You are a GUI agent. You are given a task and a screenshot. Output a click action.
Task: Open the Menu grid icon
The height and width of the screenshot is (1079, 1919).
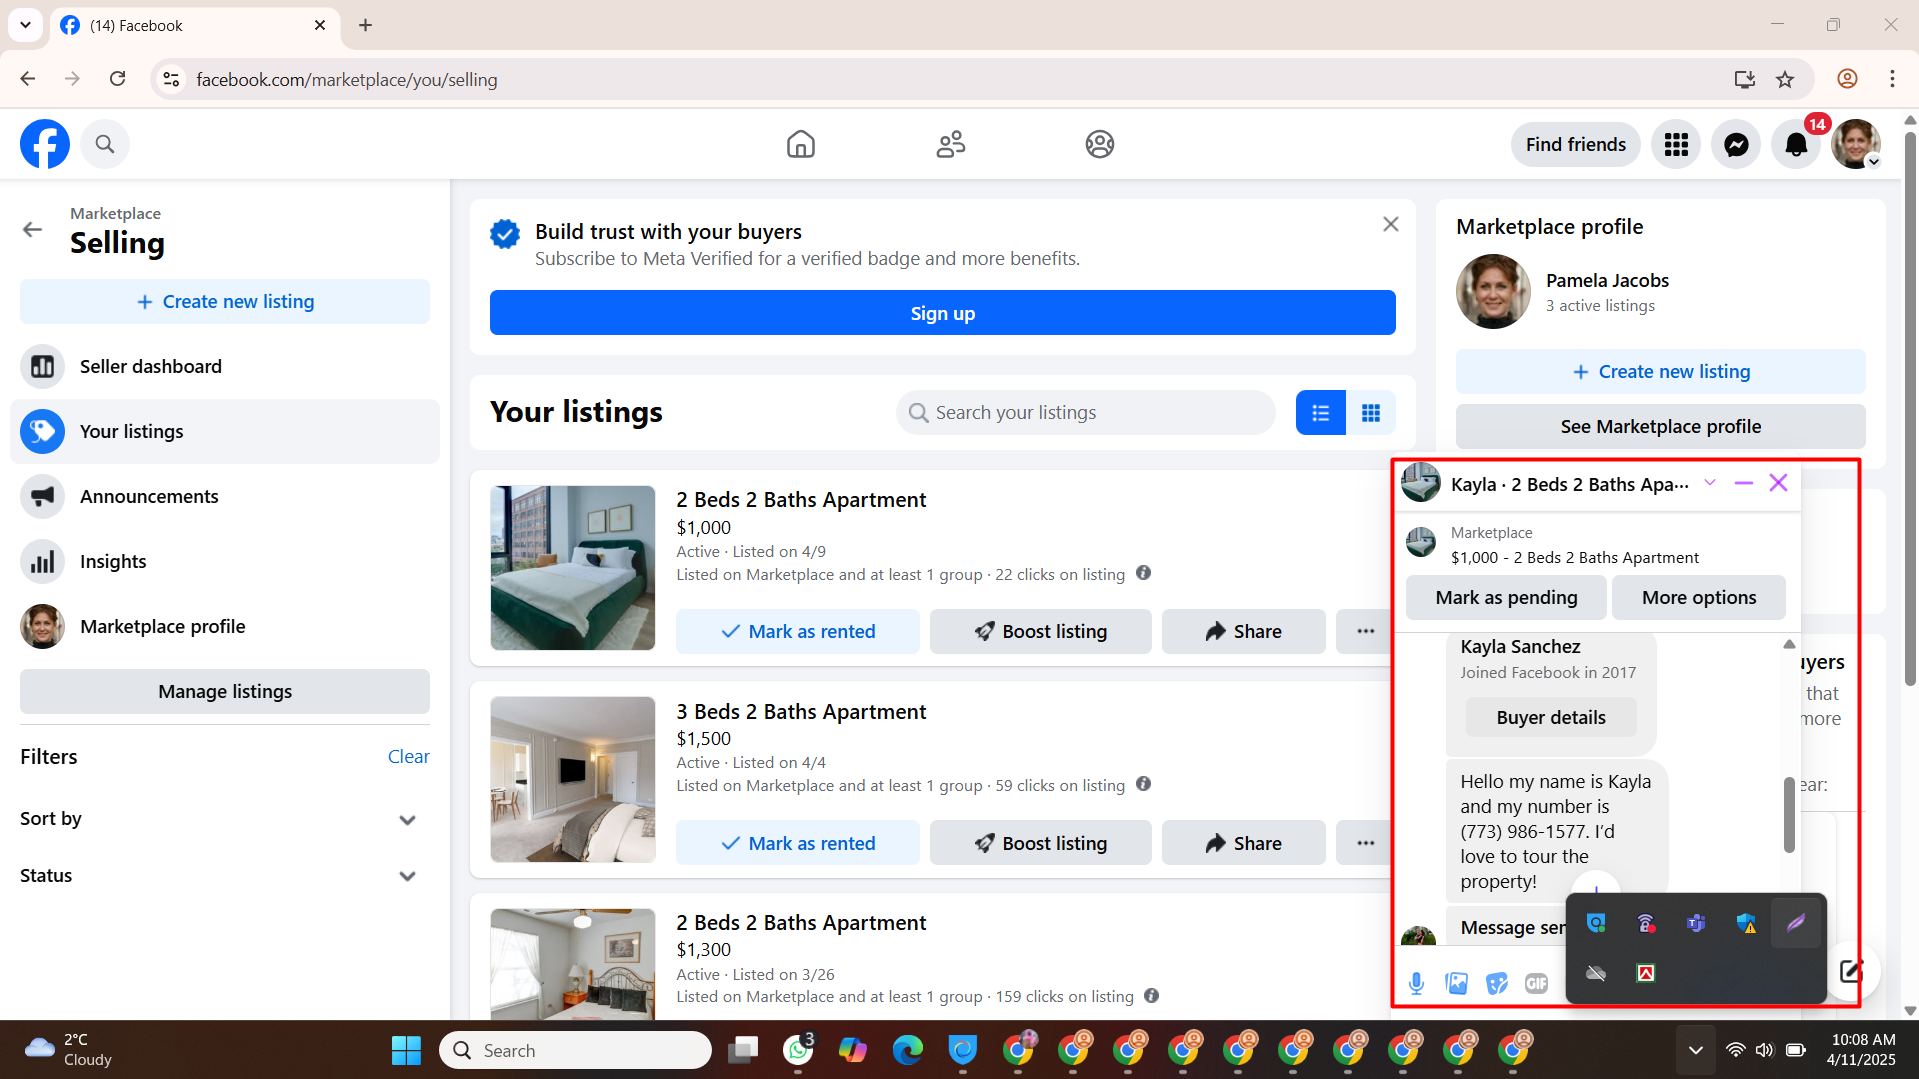1676,144
